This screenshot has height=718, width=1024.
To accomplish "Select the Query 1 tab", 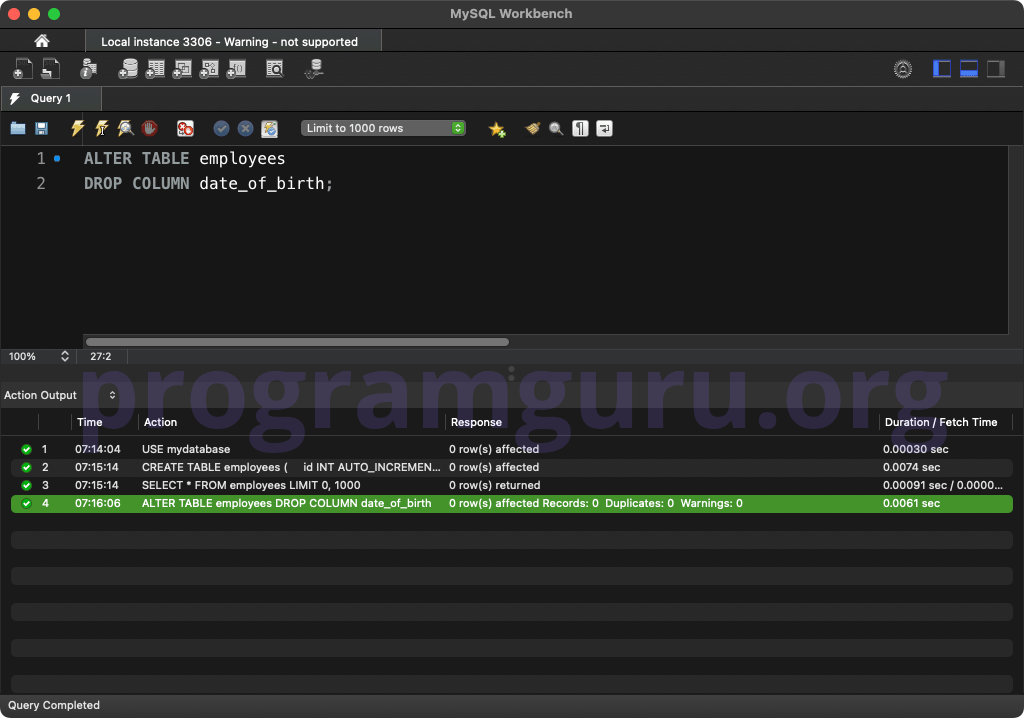I will click(51, 98).
